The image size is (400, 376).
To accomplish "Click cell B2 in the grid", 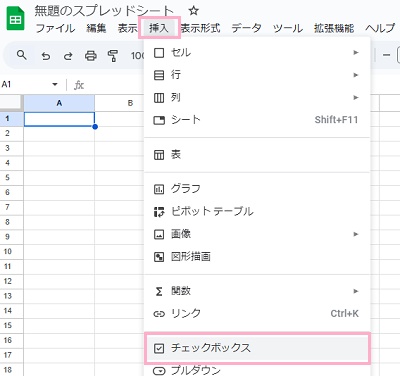I will (119, 134).
